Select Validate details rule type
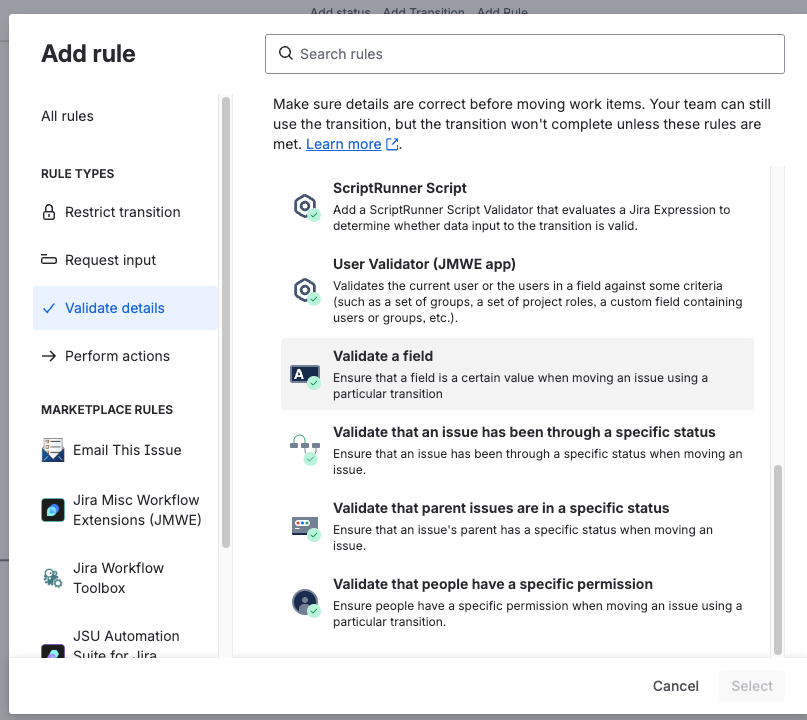This screenshot has height=720, width=807. [126, 308]
